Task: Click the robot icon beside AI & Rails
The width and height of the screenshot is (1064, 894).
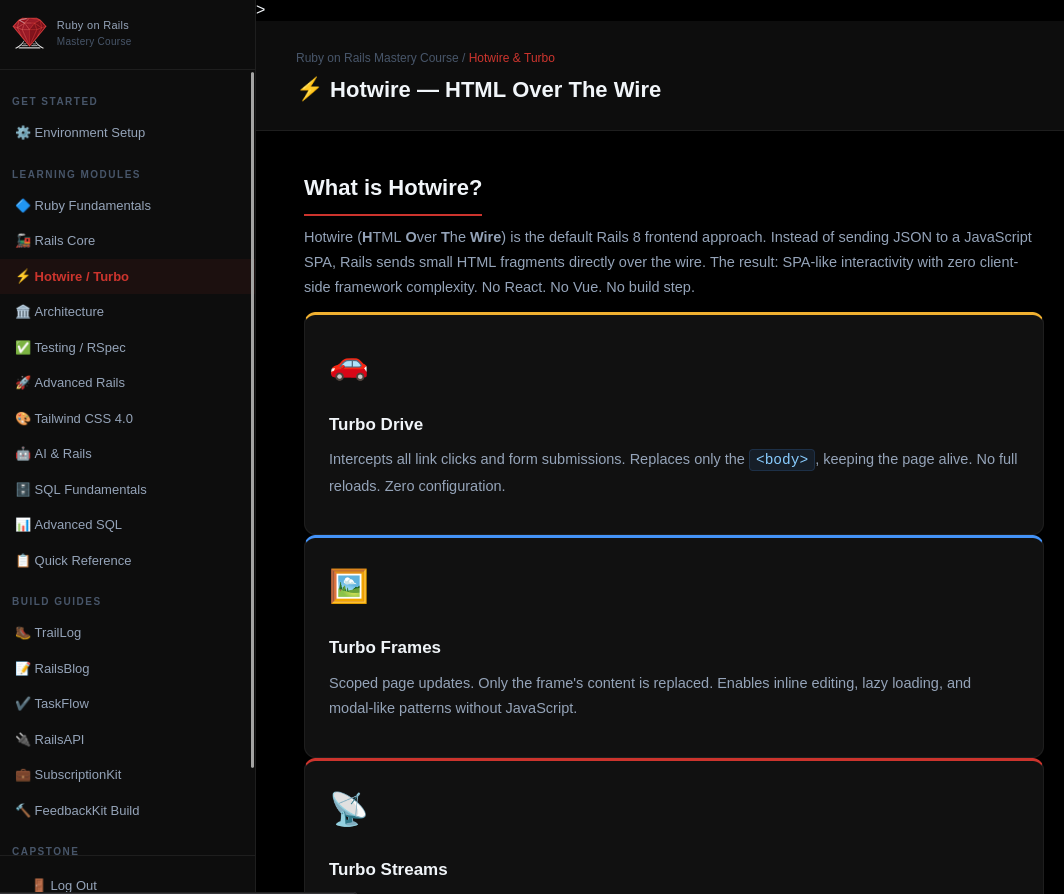Action: [x=23, y=453]
